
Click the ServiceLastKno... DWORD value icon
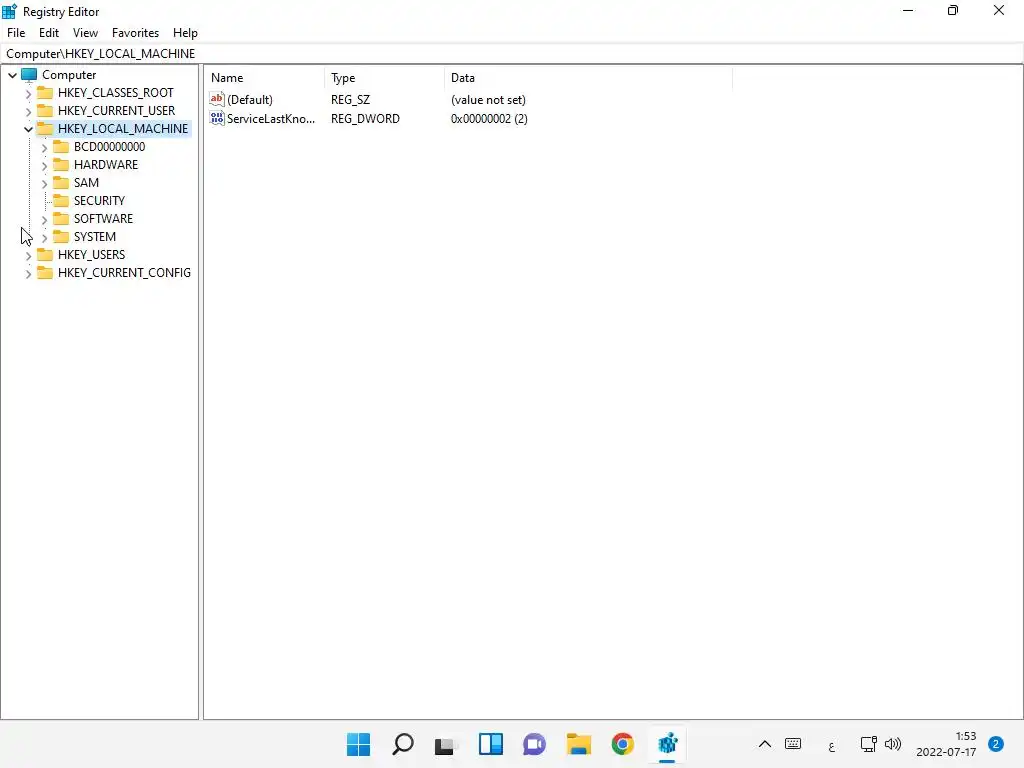pos(217,118)
